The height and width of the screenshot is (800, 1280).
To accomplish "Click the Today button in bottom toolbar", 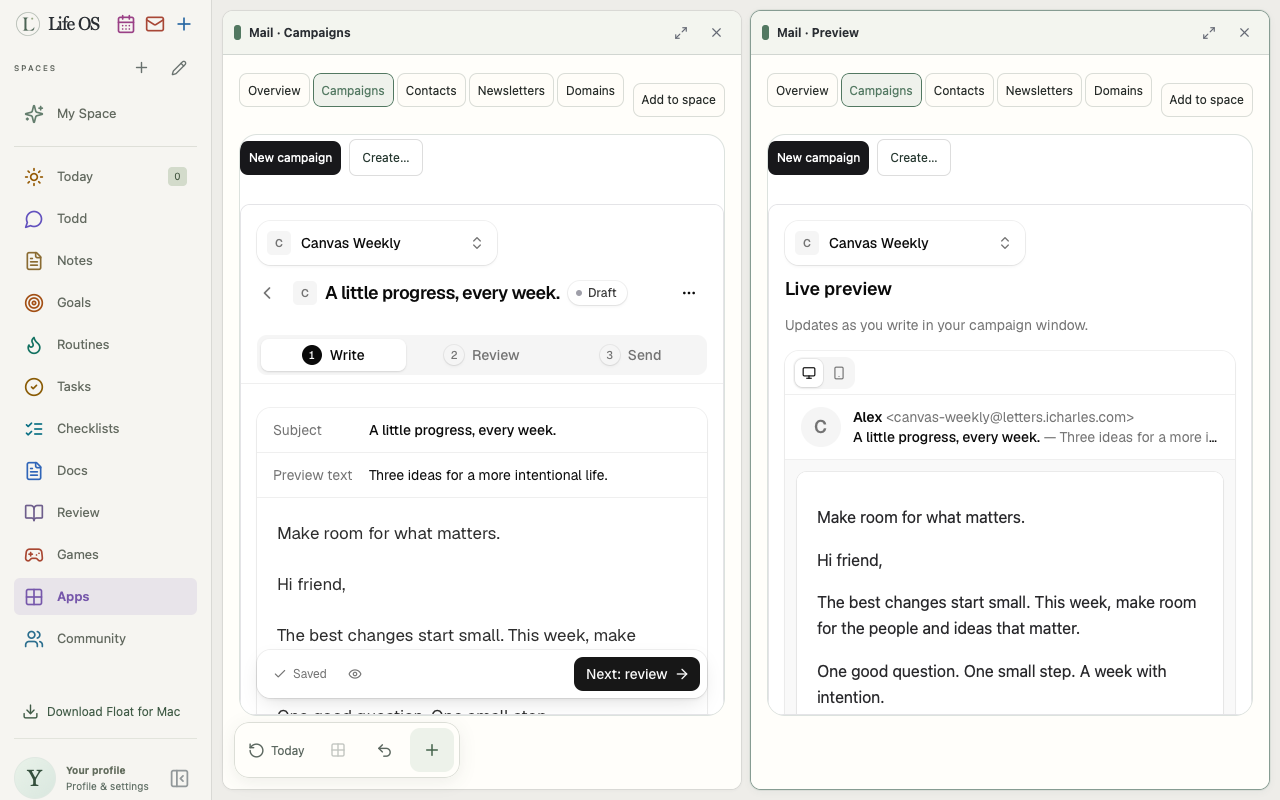I will 277,750.
